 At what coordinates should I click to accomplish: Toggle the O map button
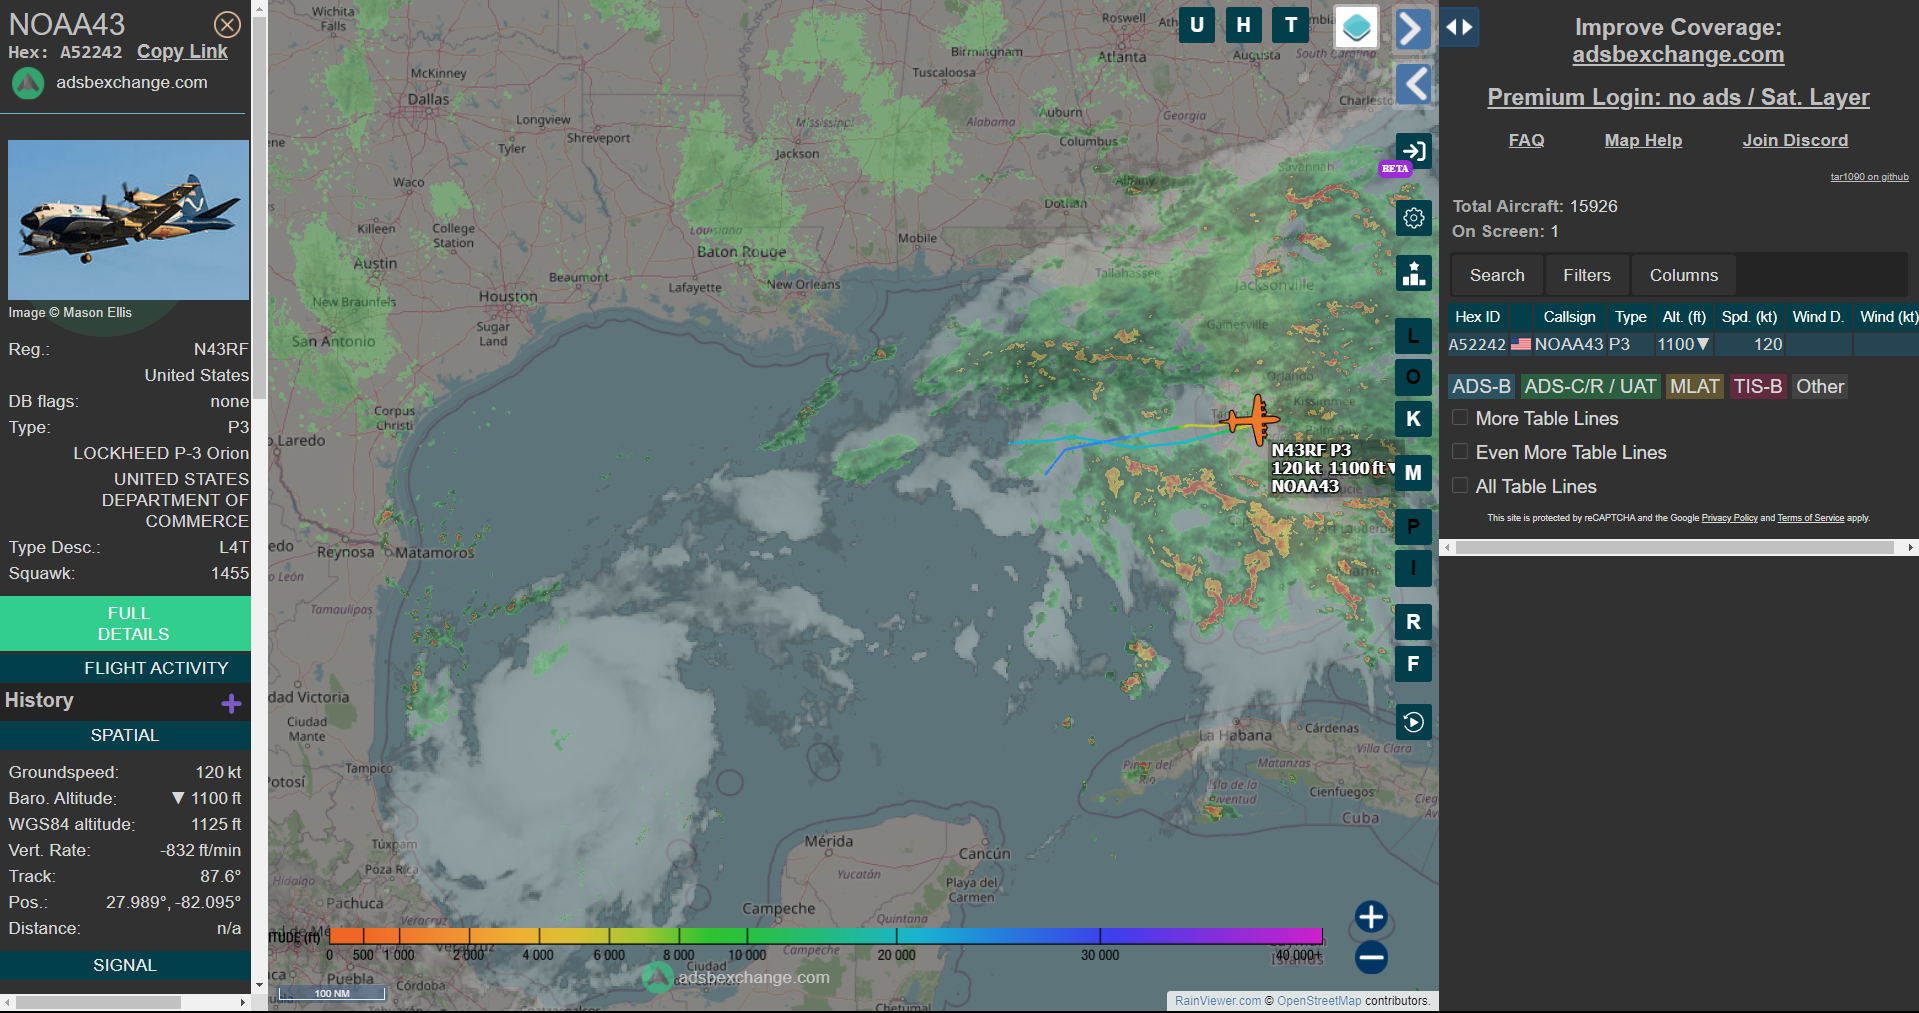[x=1413, y=377]
